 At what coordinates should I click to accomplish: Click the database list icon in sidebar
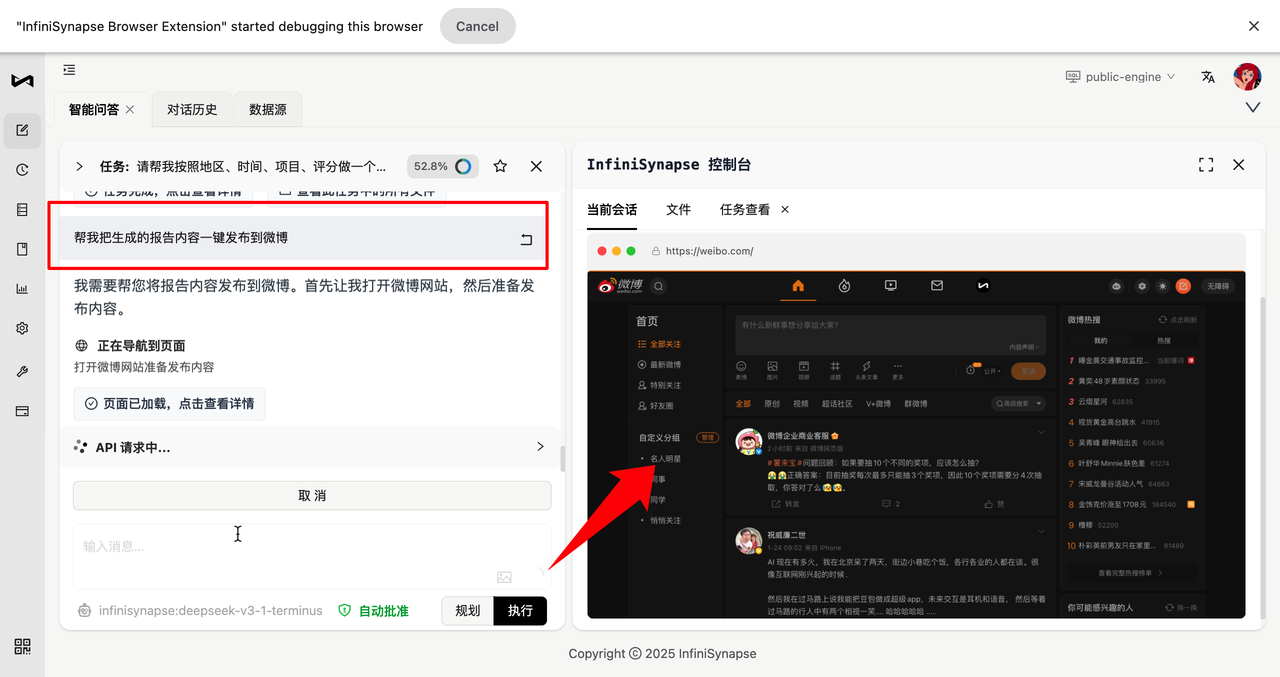(22, 210)
